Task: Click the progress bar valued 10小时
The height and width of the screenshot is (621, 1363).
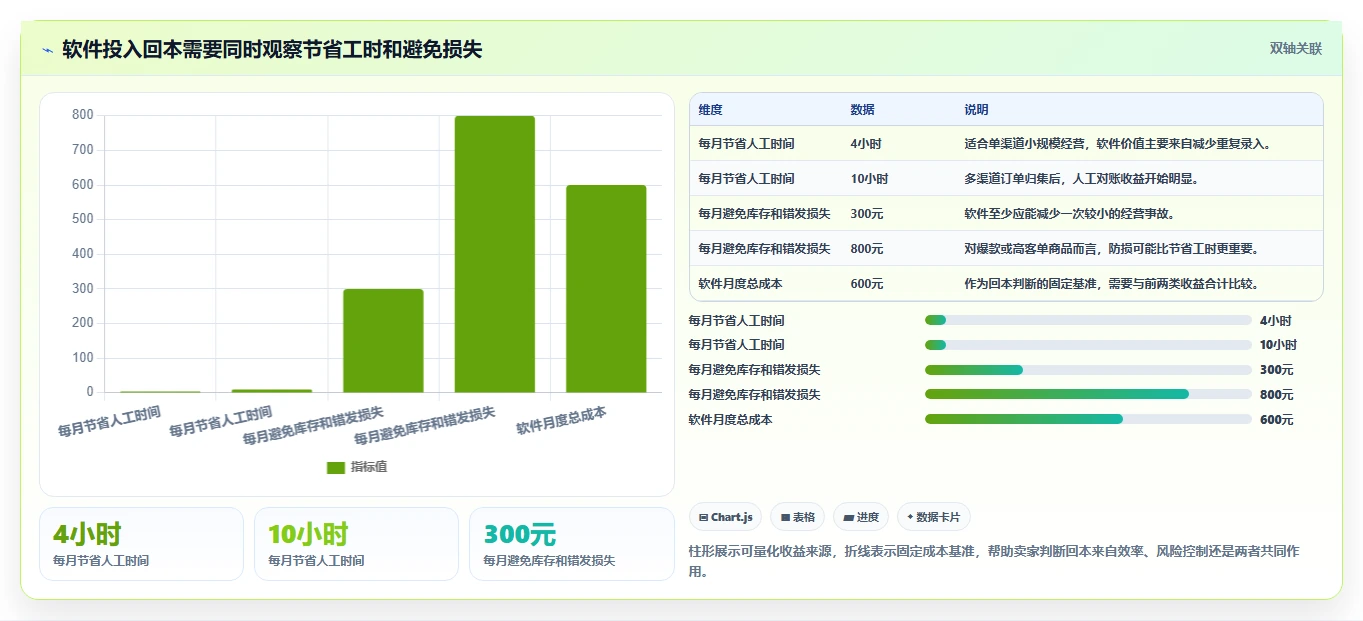Action: point(1088,345)
